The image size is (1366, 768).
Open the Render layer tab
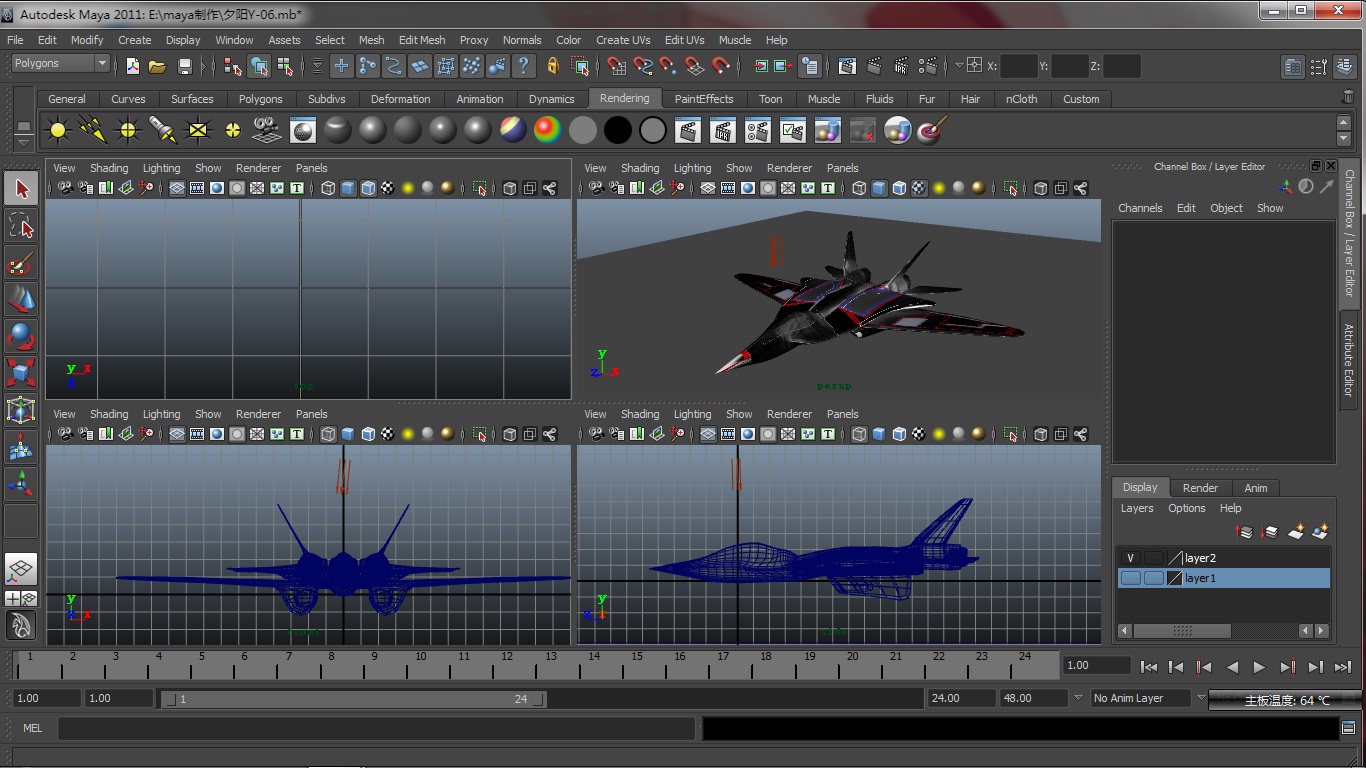click(1200, 488)
